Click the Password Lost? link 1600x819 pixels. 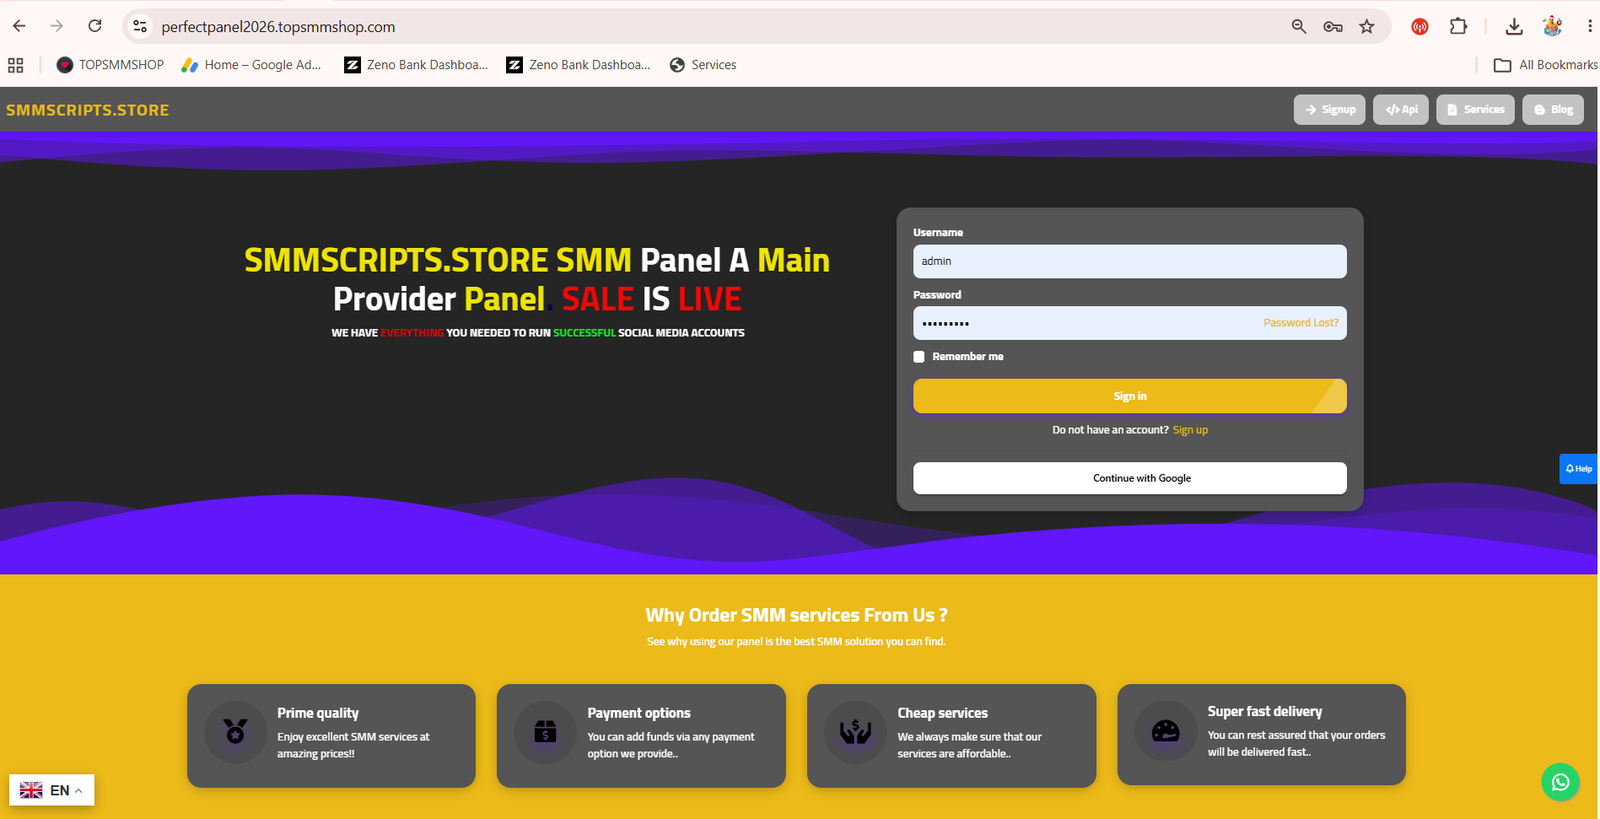click(x=1301, y=323)
